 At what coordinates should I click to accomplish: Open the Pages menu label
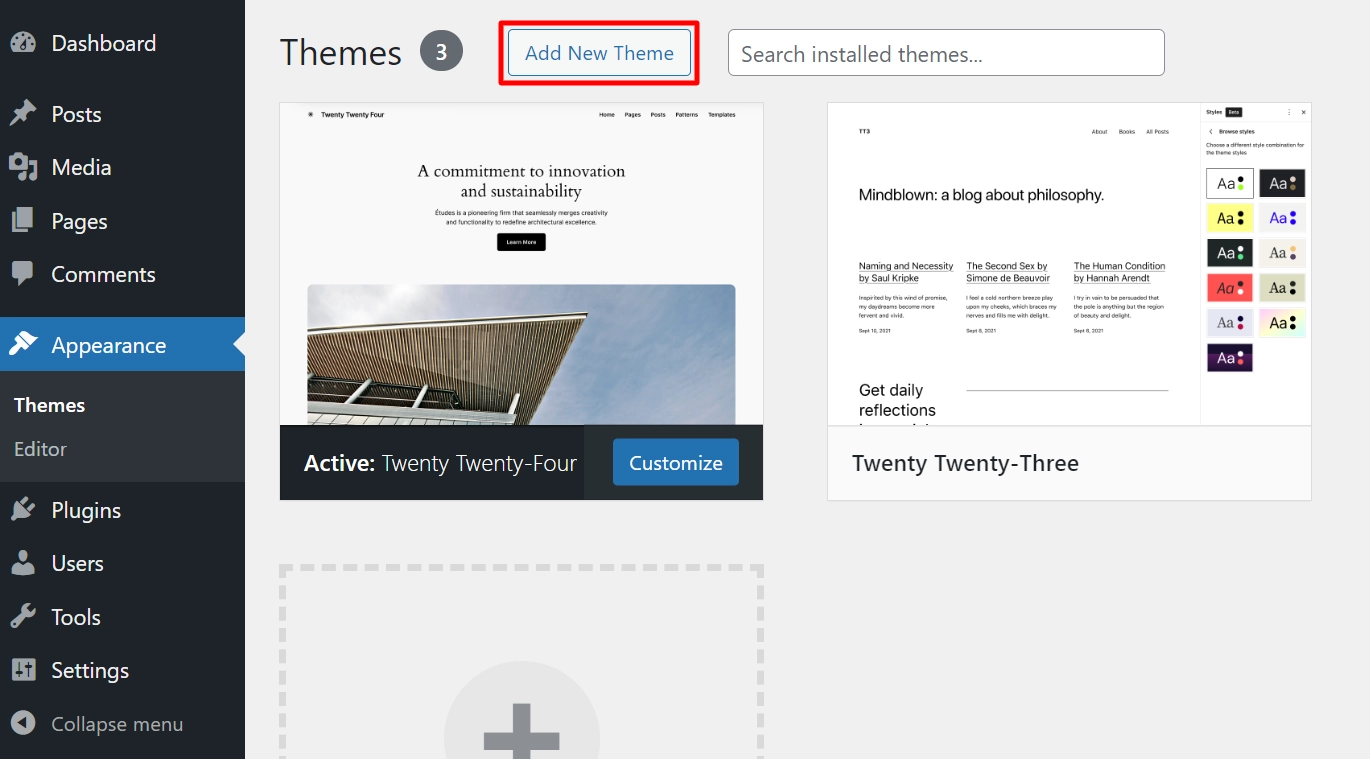coord(79,221)
